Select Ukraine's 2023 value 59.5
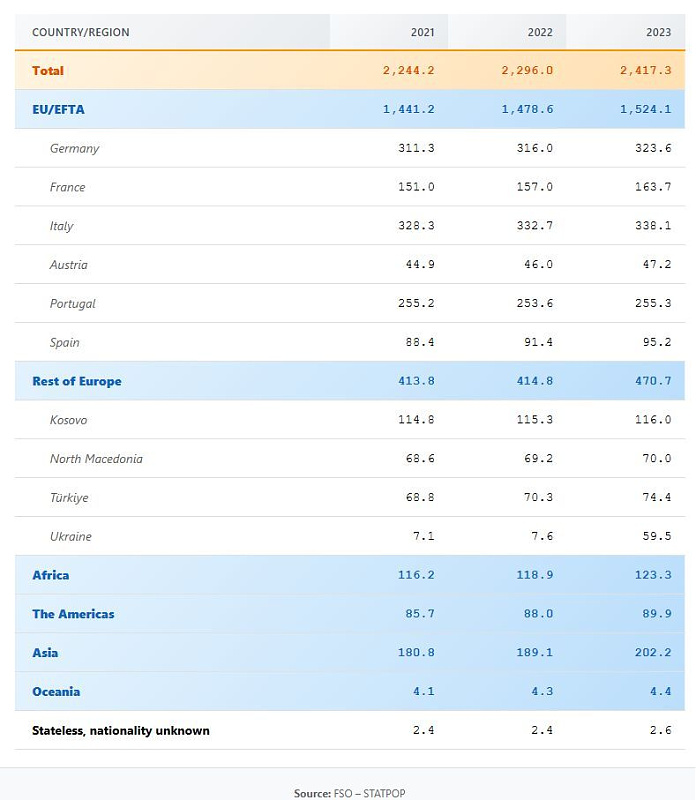Screen dimensions: 696x800 (657, 536)
